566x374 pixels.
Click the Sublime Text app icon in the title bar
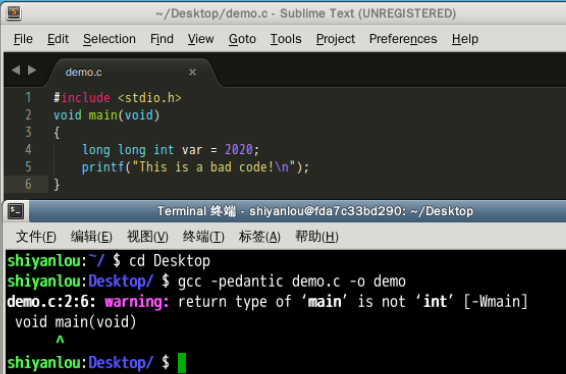point(13,13)
